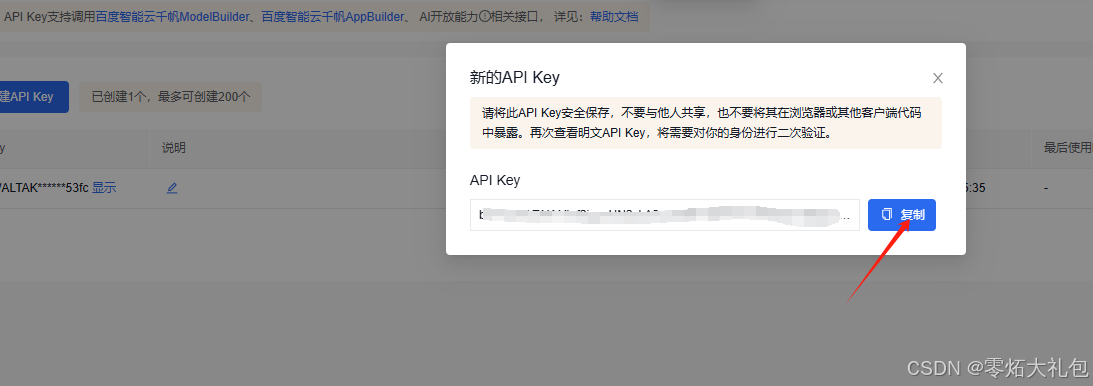The image size is (1093, 386).
Task: Click the API Key text field
Action: (x=664, y=215)
